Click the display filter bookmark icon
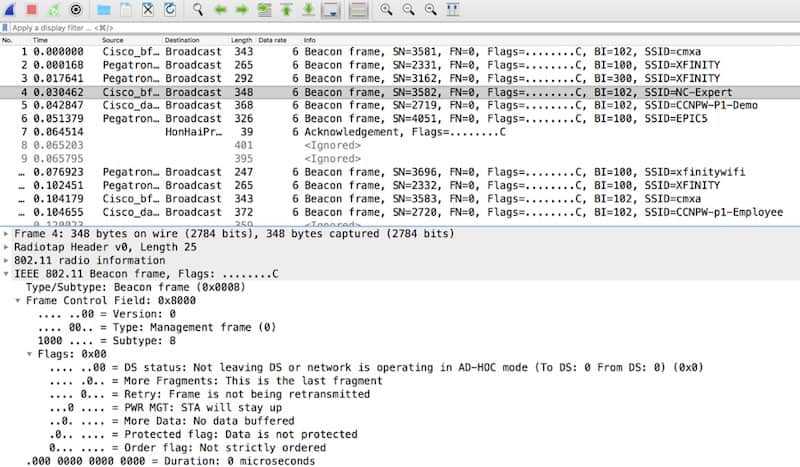The image size is (800, 467). 5,28
